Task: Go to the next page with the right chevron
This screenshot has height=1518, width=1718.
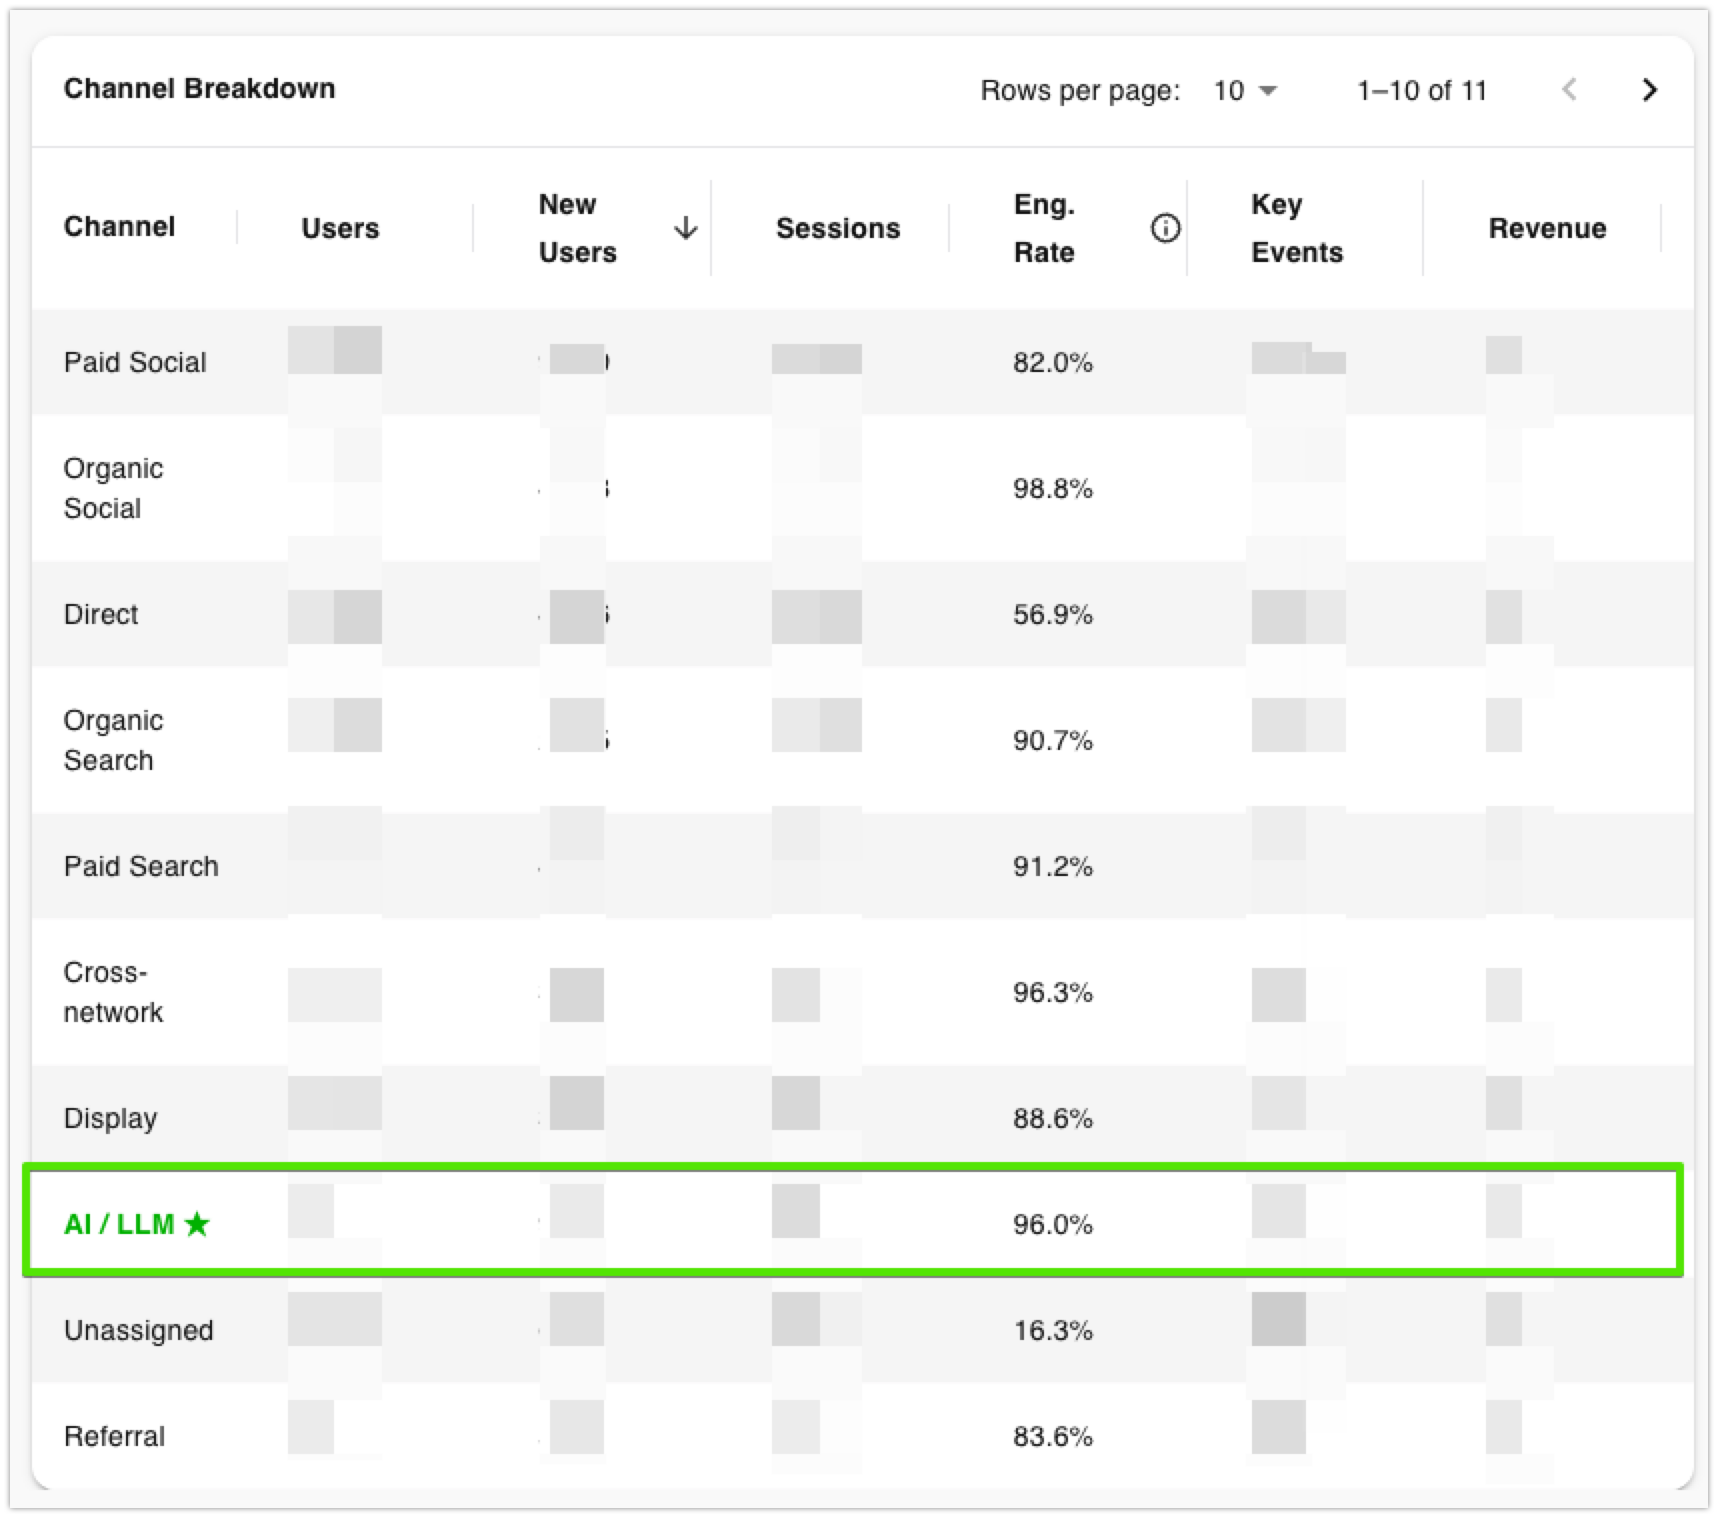Action: tap(1650, 90)
